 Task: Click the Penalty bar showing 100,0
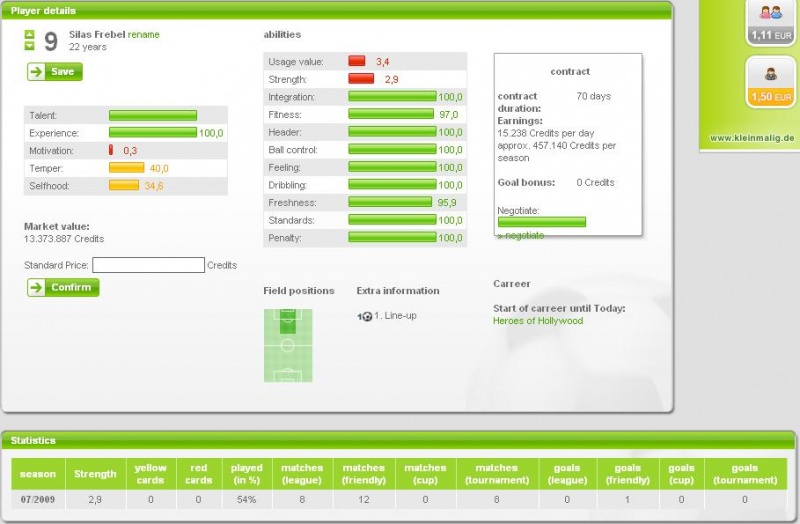tap(392, 237)
